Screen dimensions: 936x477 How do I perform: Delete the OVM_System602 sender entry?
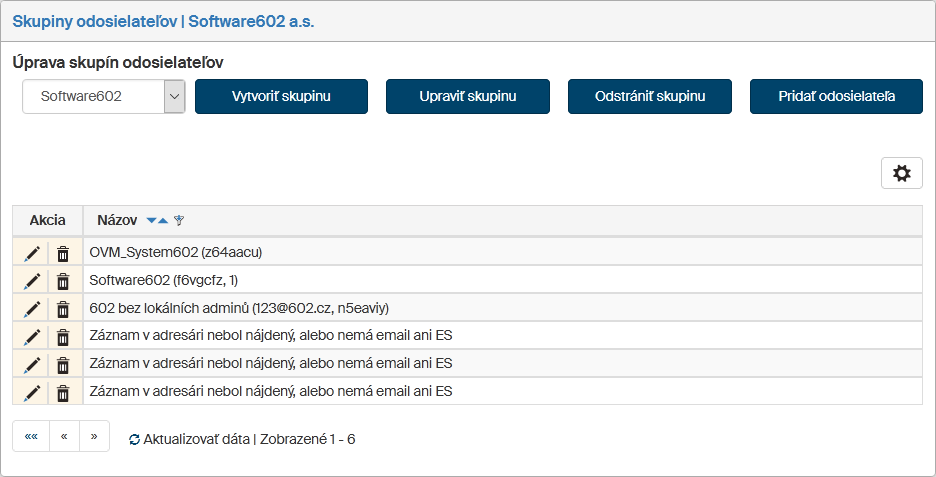[63, 253]
